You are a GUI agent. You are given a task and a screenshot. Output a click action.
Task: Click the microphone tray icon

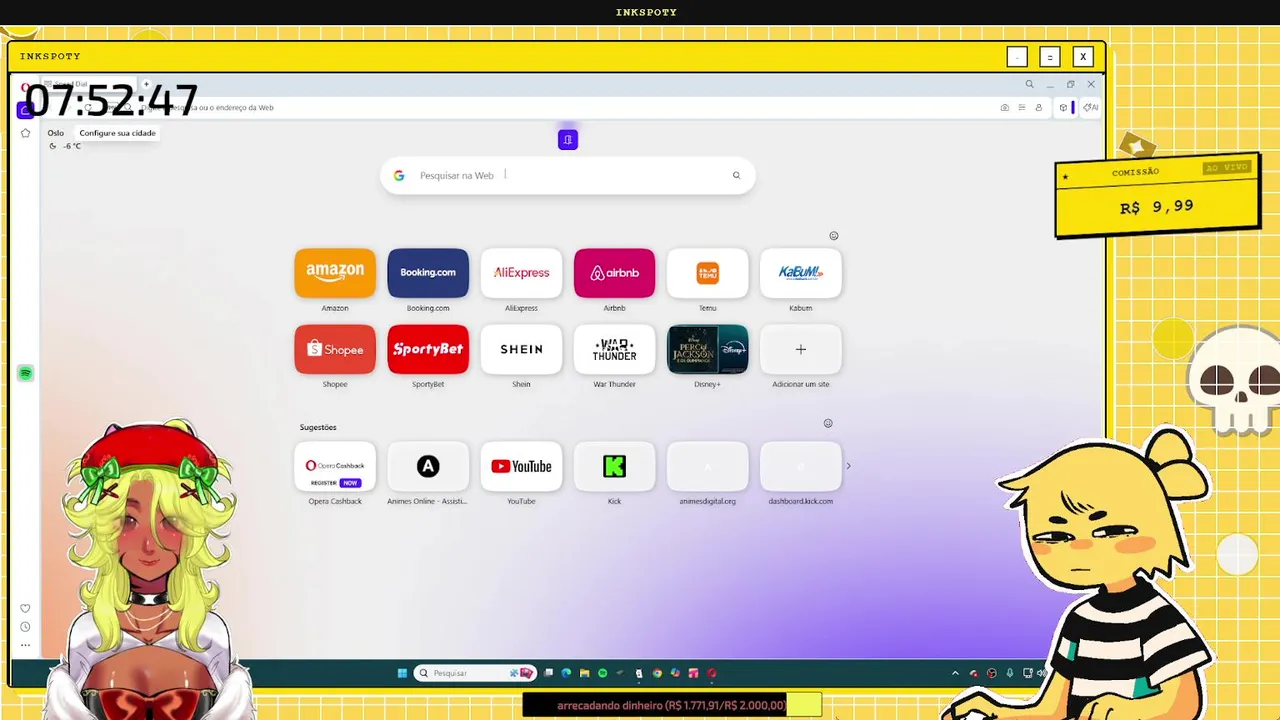pos(1010,673)
